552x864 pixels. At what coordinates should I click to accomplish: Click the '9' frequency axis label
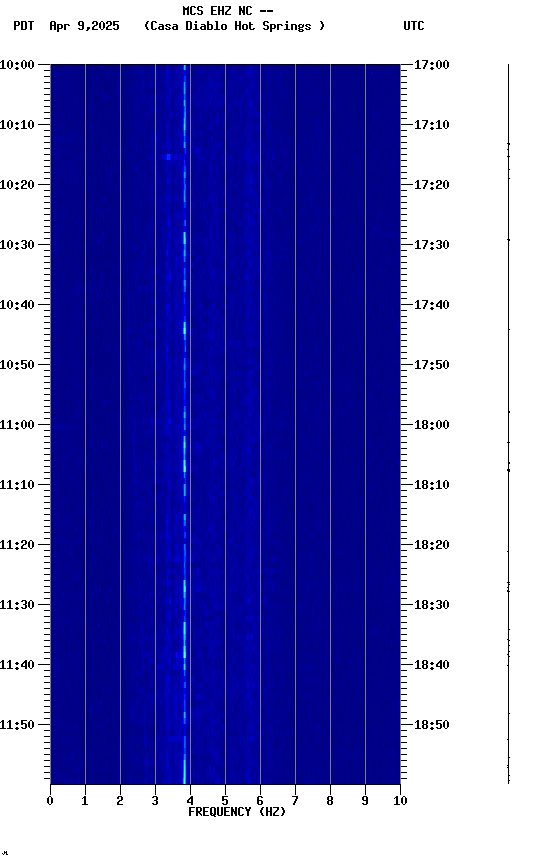(x=365, y=802)
